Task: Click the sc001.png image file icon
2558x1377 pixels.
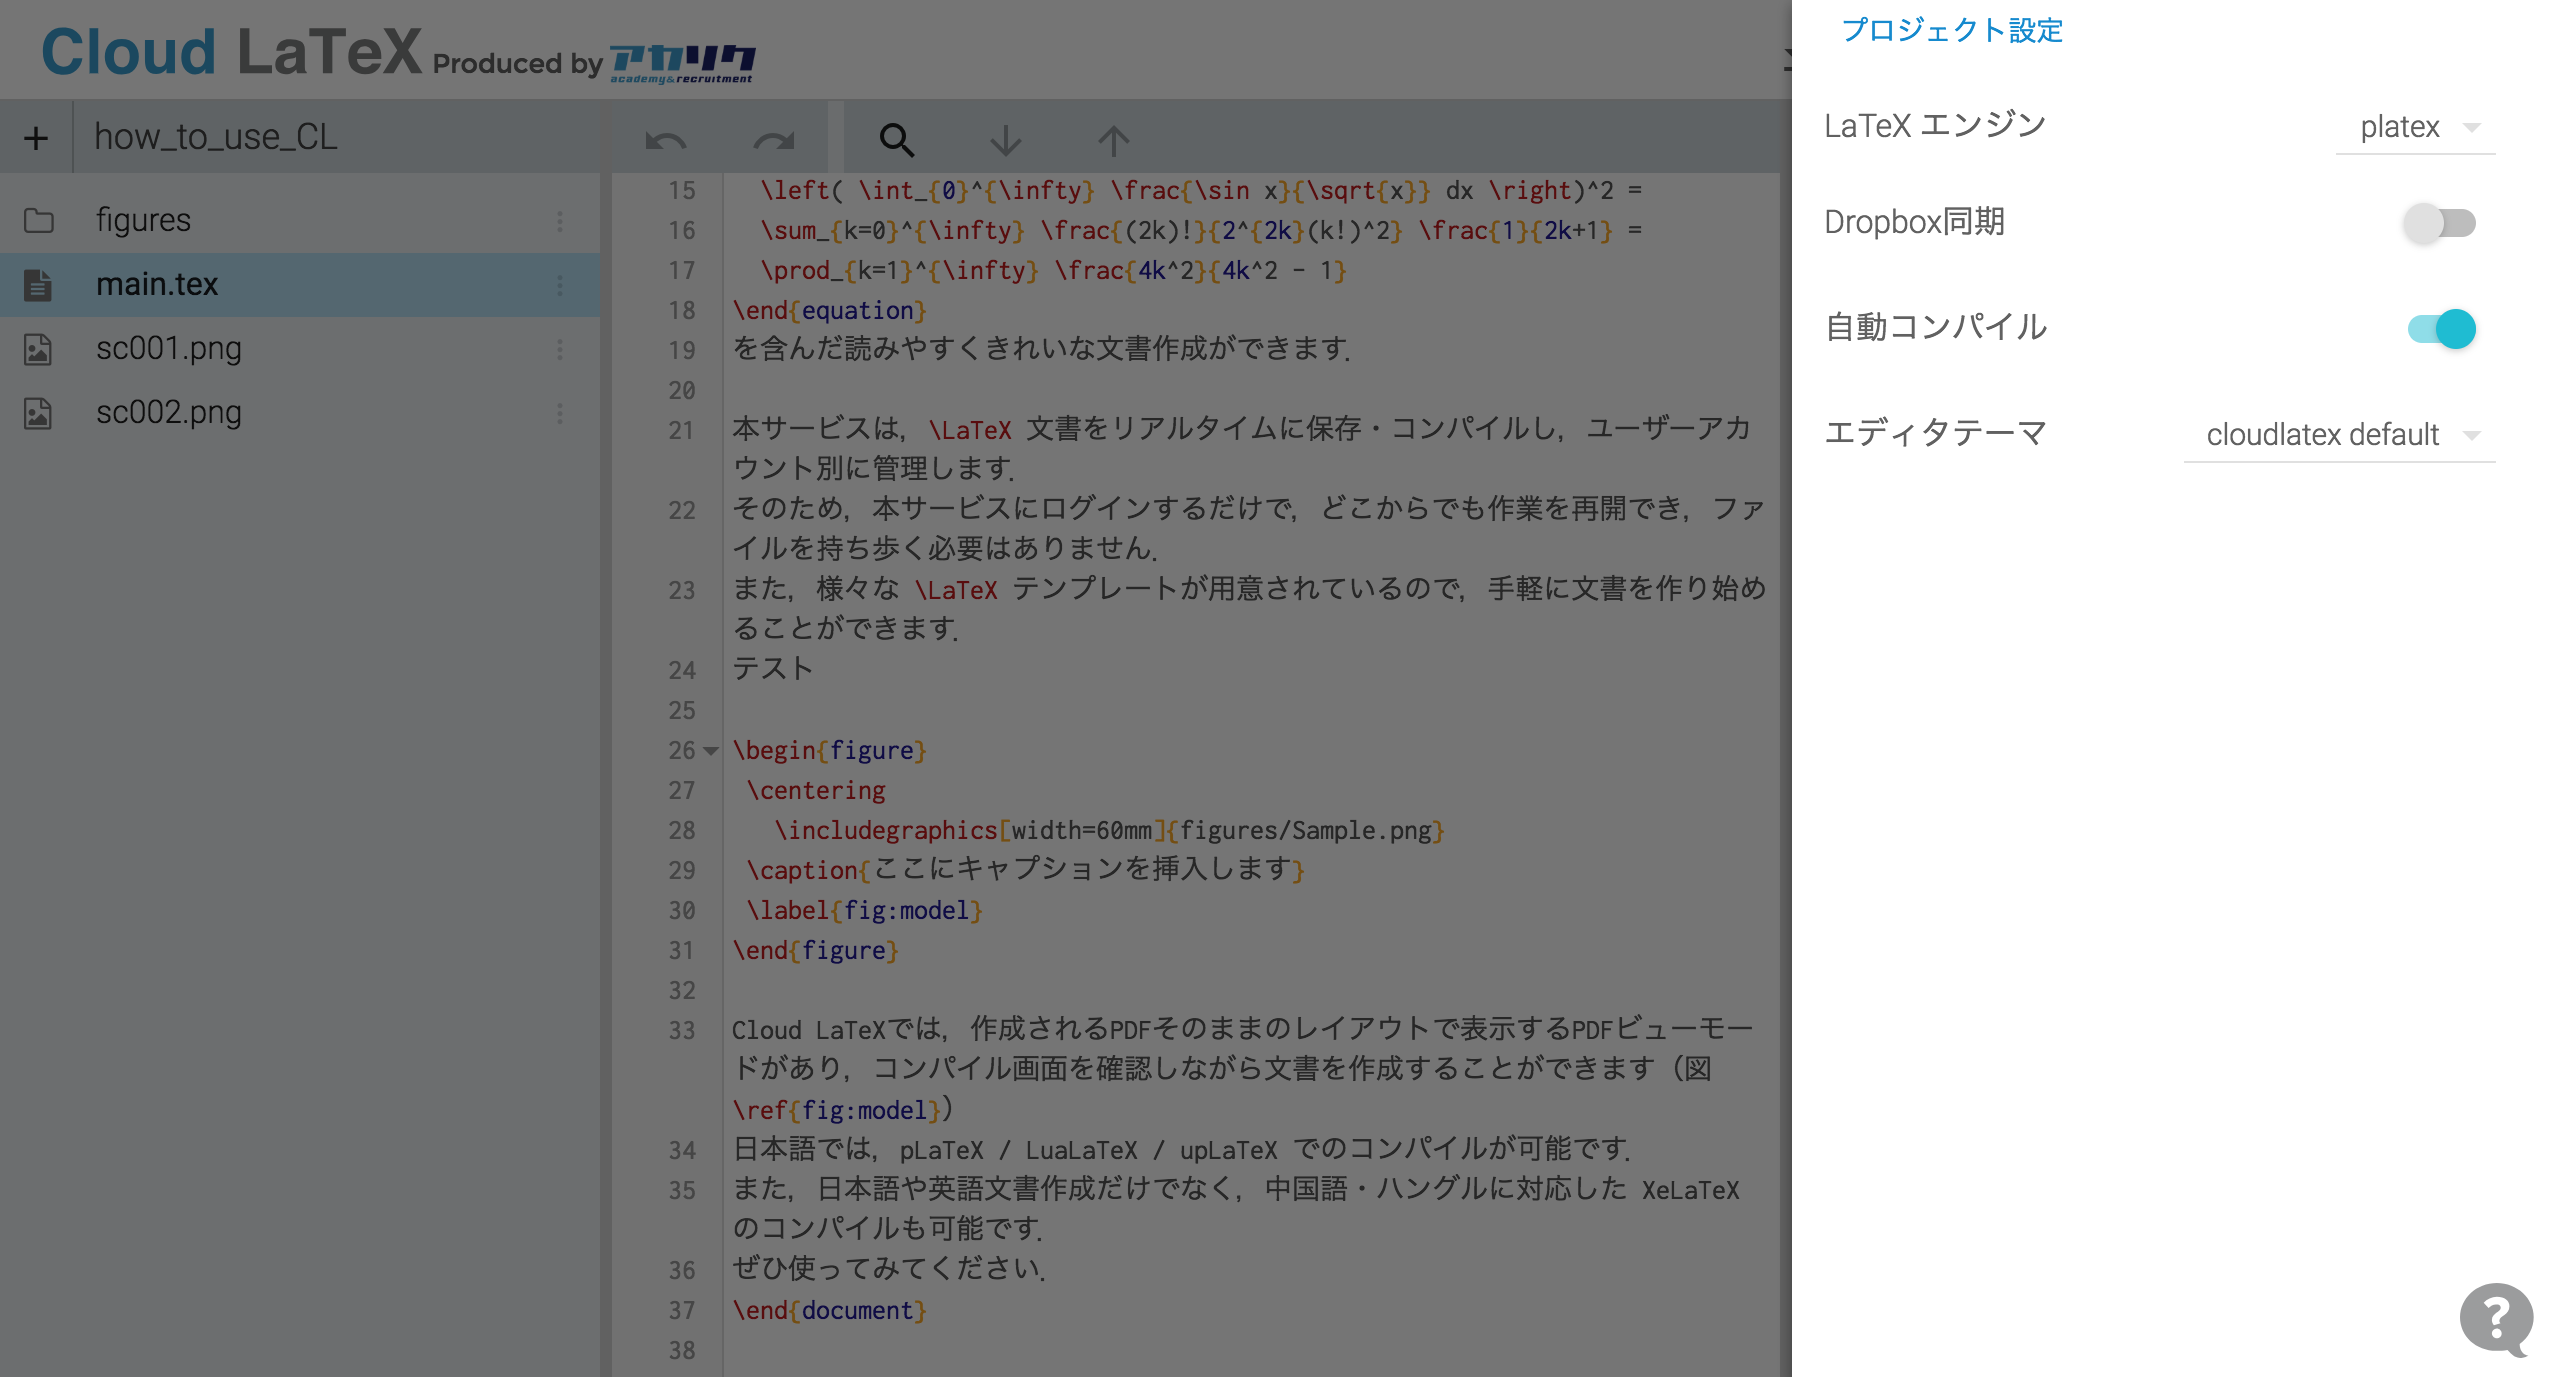Action: coord(38,349)
